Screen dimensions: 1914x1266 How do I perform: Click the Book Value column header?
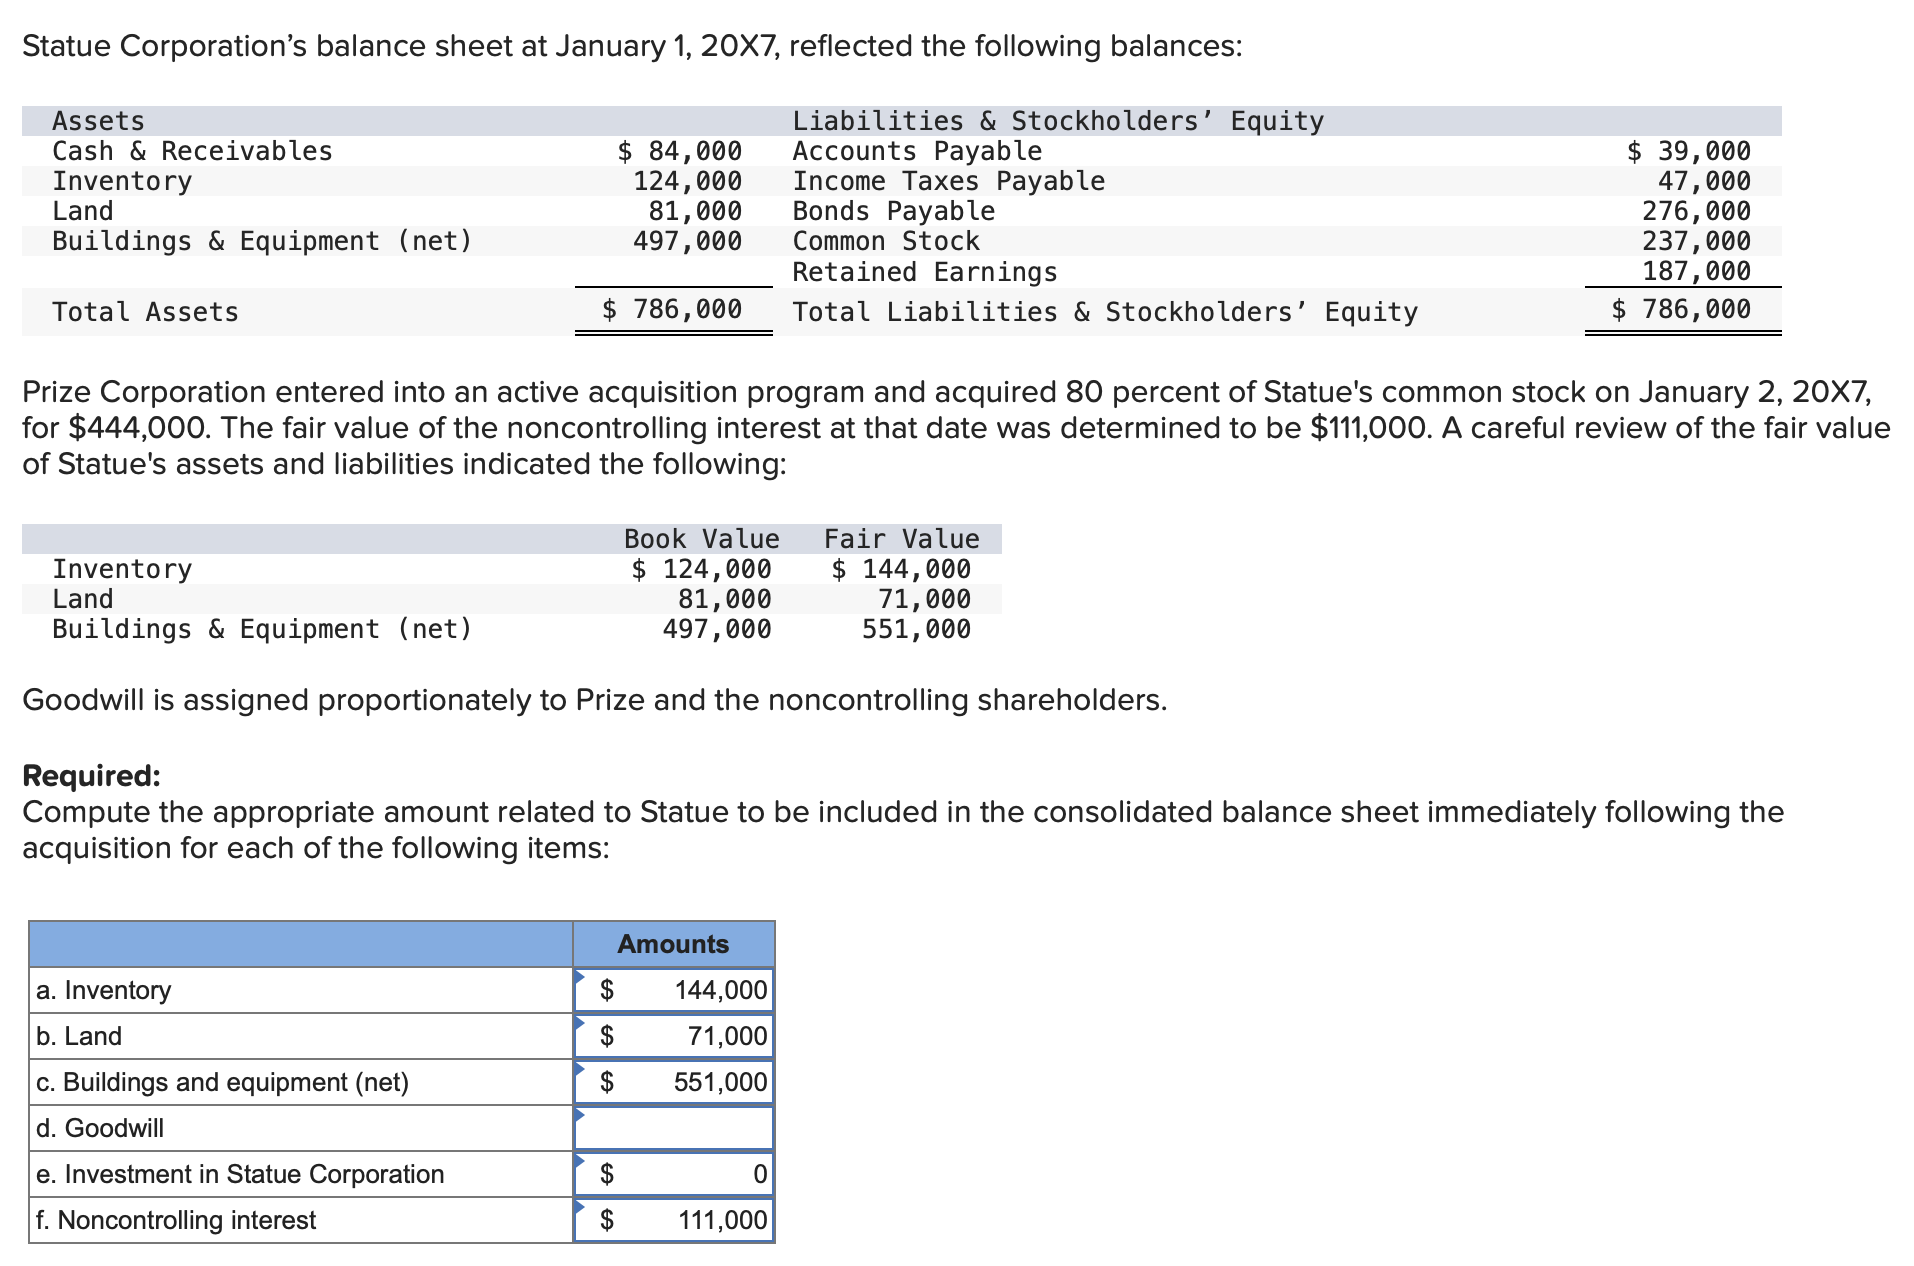(x=700, y=538)
